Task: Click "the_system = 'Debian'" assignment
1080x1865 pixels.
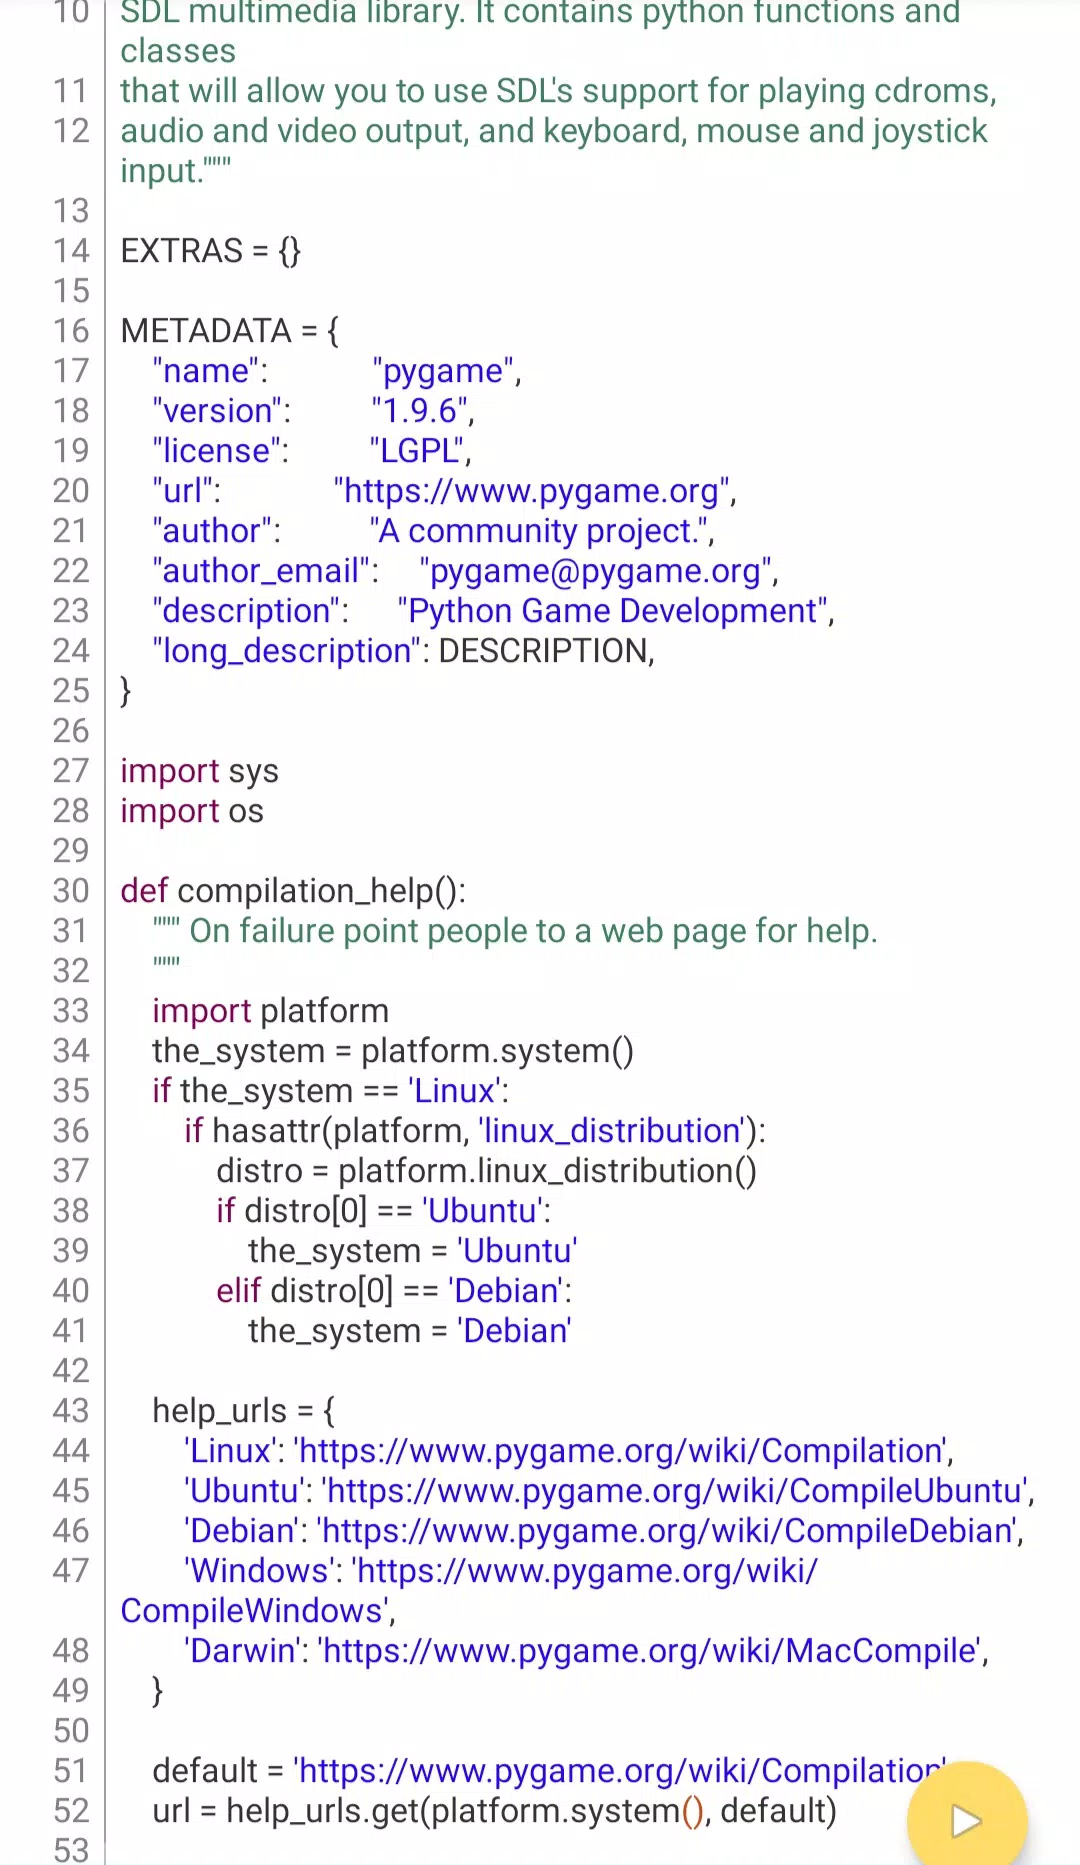Action: pyautogui.click(x=409, y=1331)
